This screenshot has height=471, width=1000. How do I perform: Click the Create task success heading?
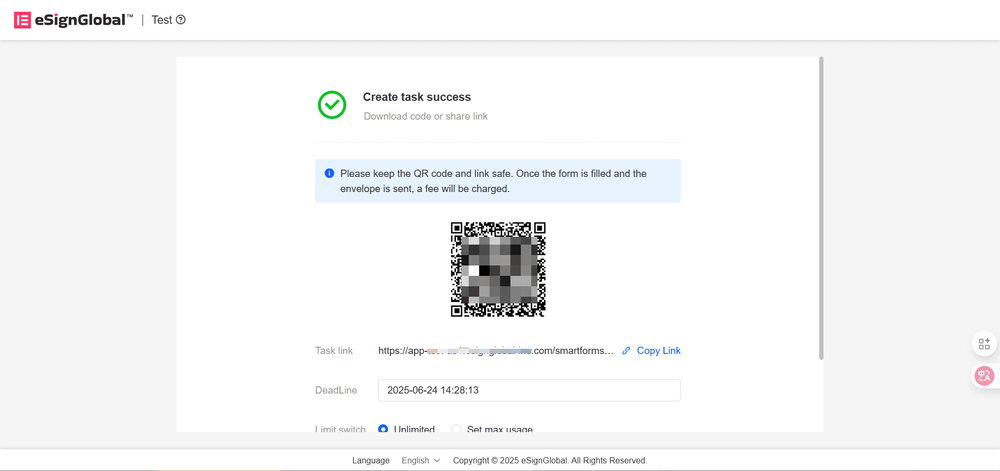tap(416, 97)
